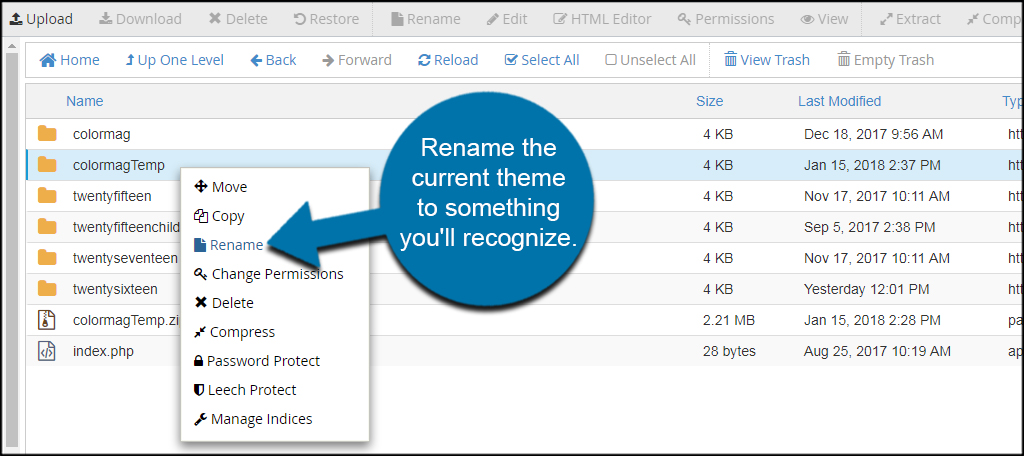Click the Yesterday 12:01 PM date

click(867, 289)
